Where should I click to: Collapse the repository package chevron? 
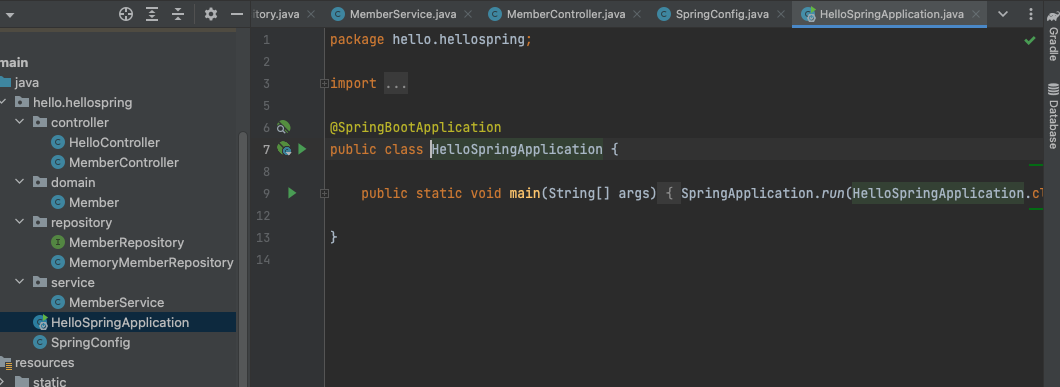[20, 223]
